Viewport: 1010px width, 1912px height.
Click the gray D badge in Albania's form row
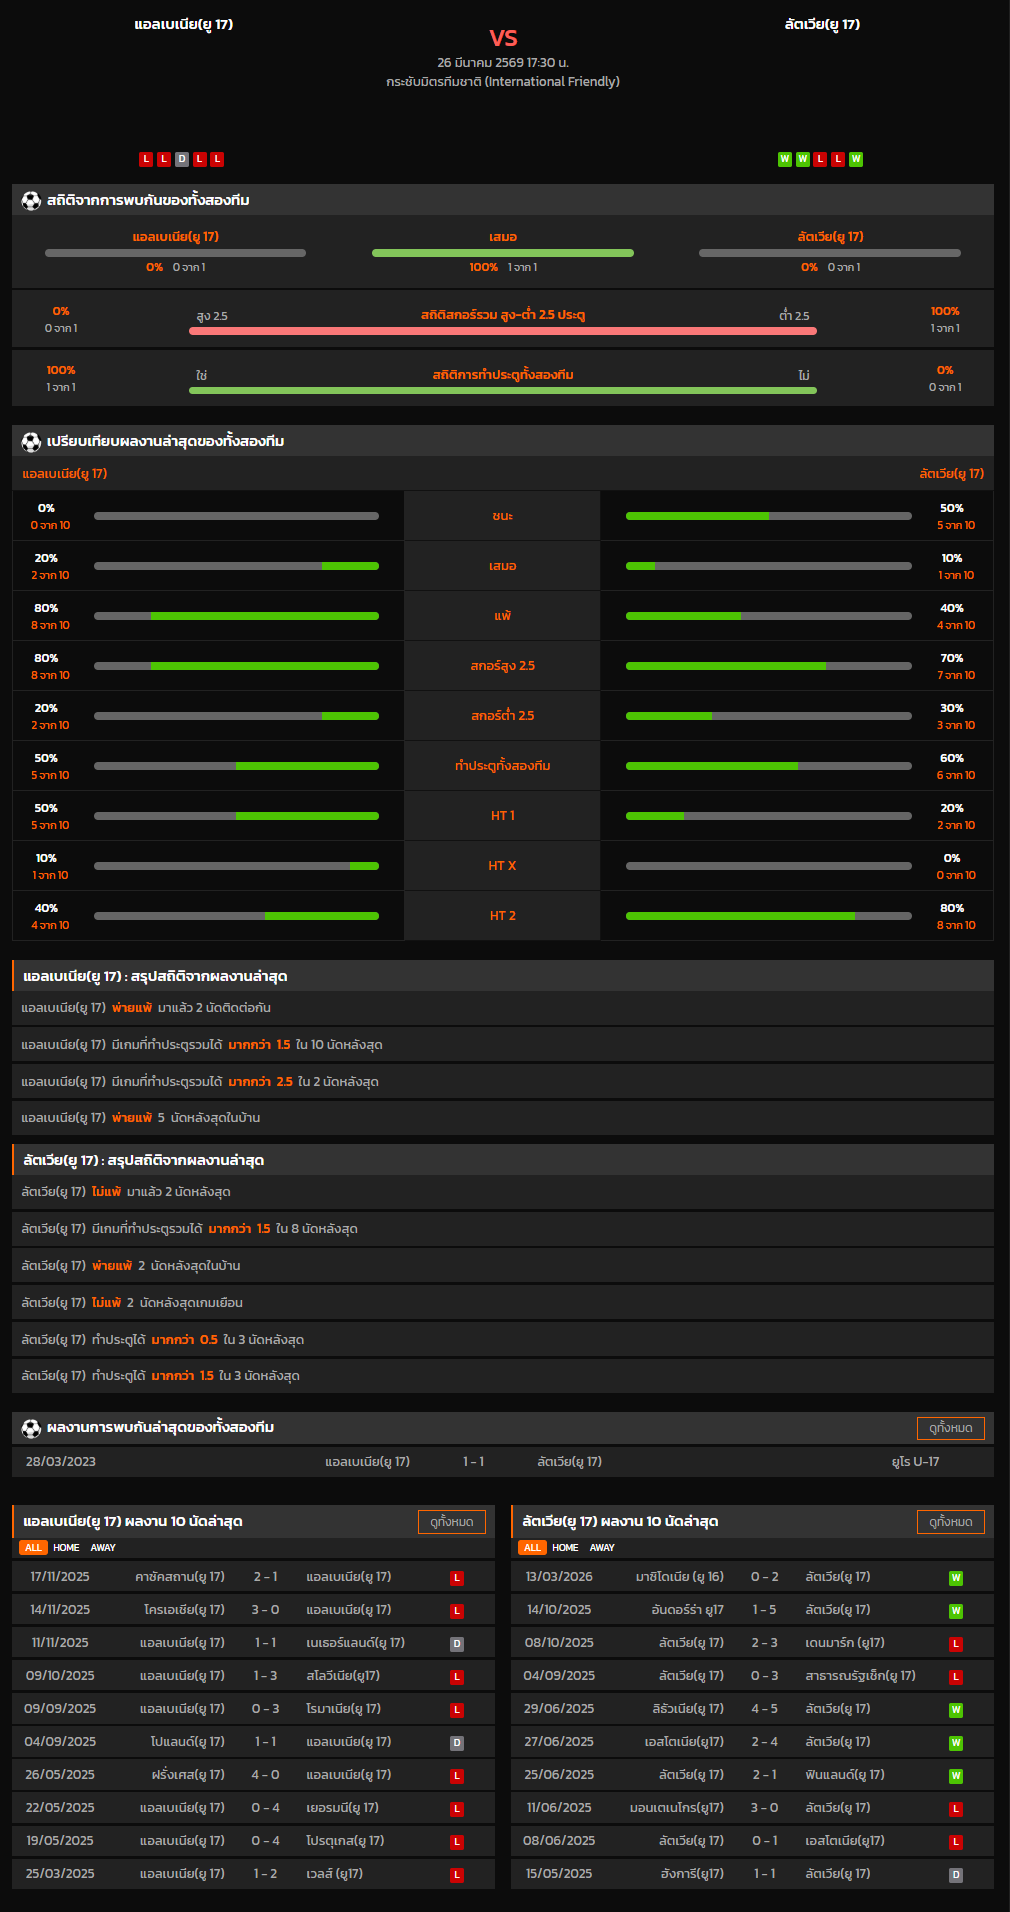[182, 159]
